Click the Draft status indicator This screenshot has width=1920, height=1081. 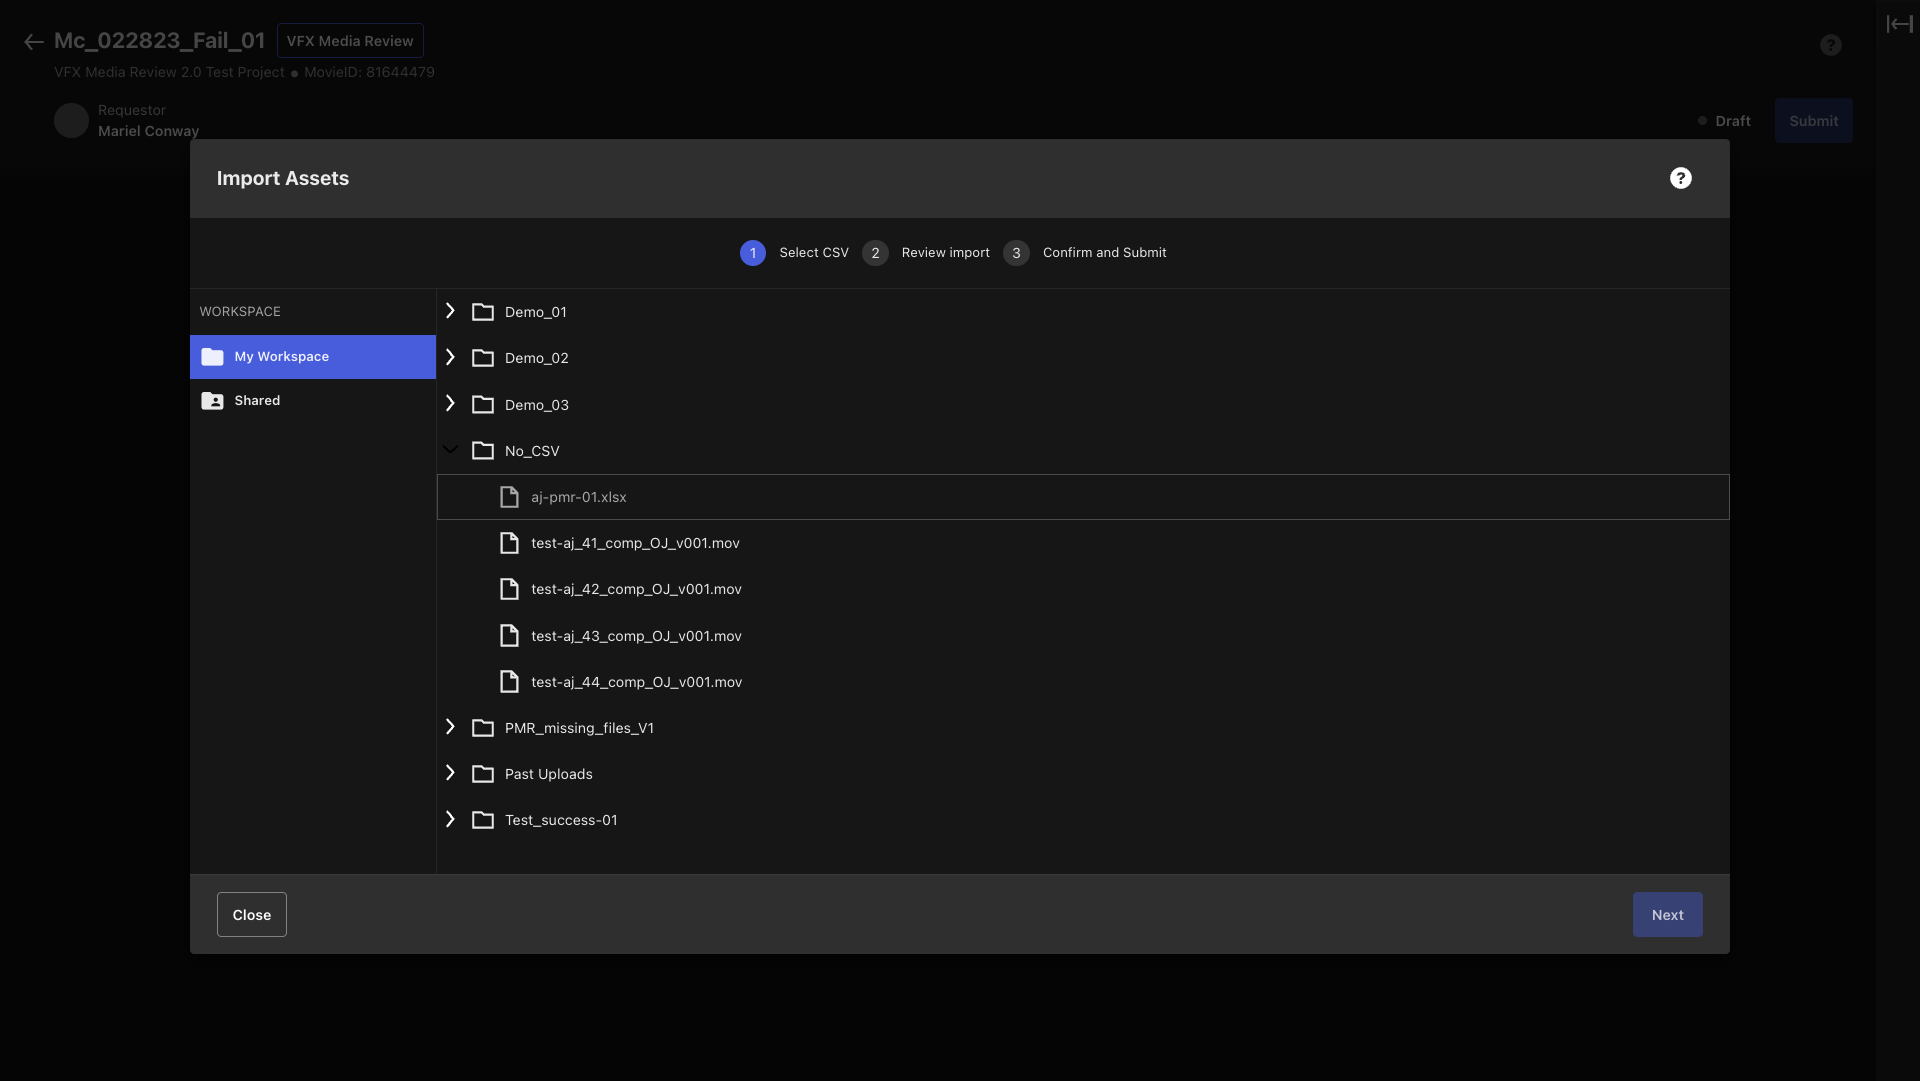[1724, 121]
